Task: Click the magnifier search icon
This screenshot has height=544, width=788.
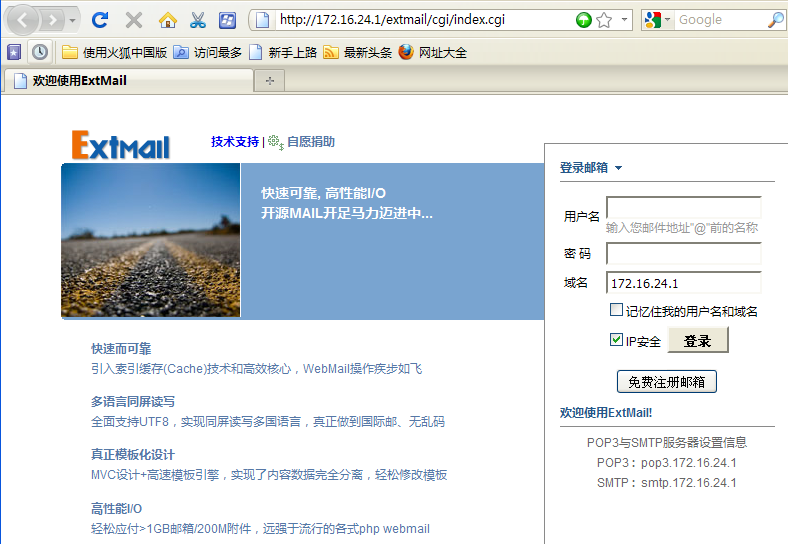Action: click(775, 20)
